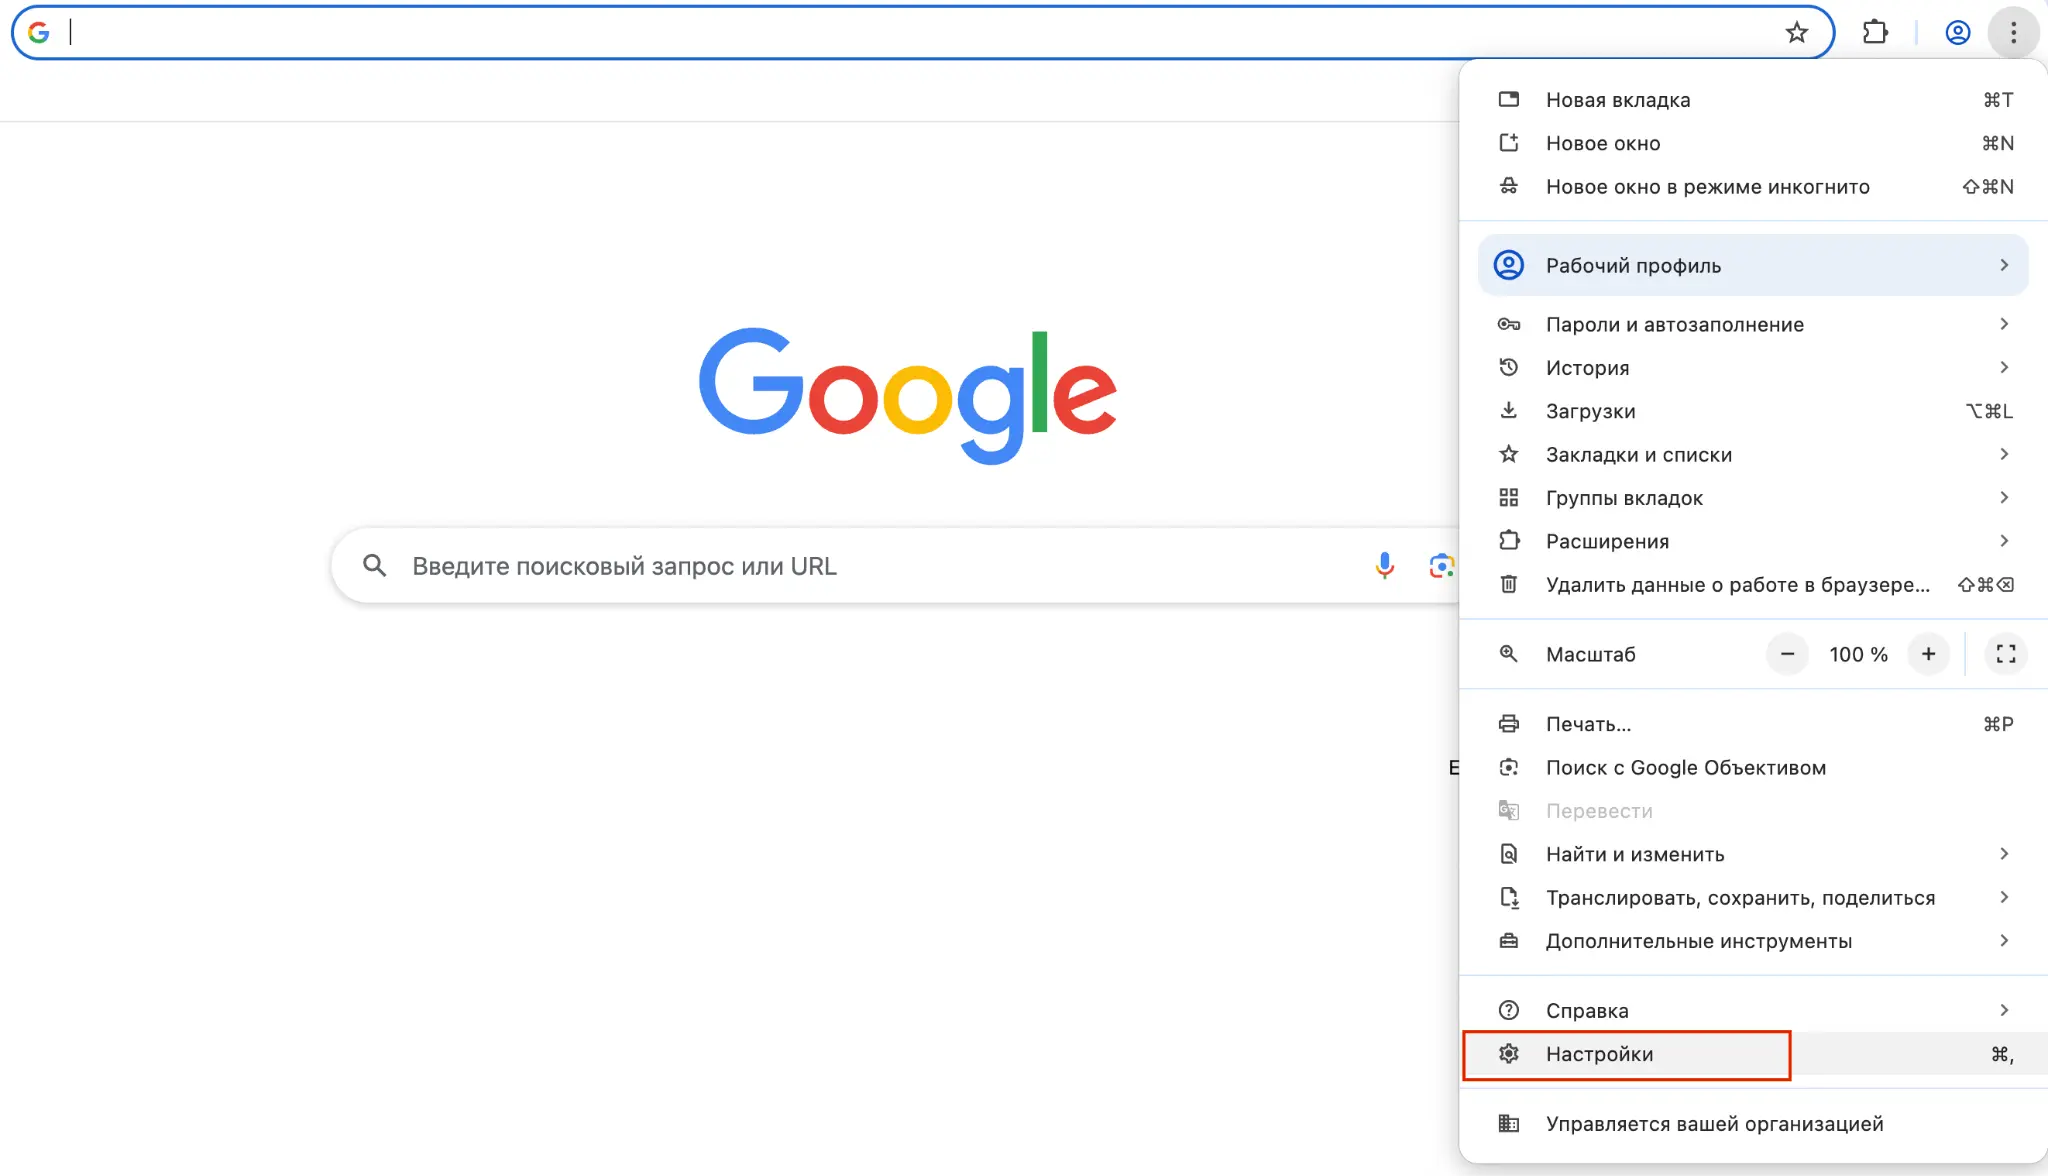
Task: Select Новое окно menu item
Action: pos(1753,143)
